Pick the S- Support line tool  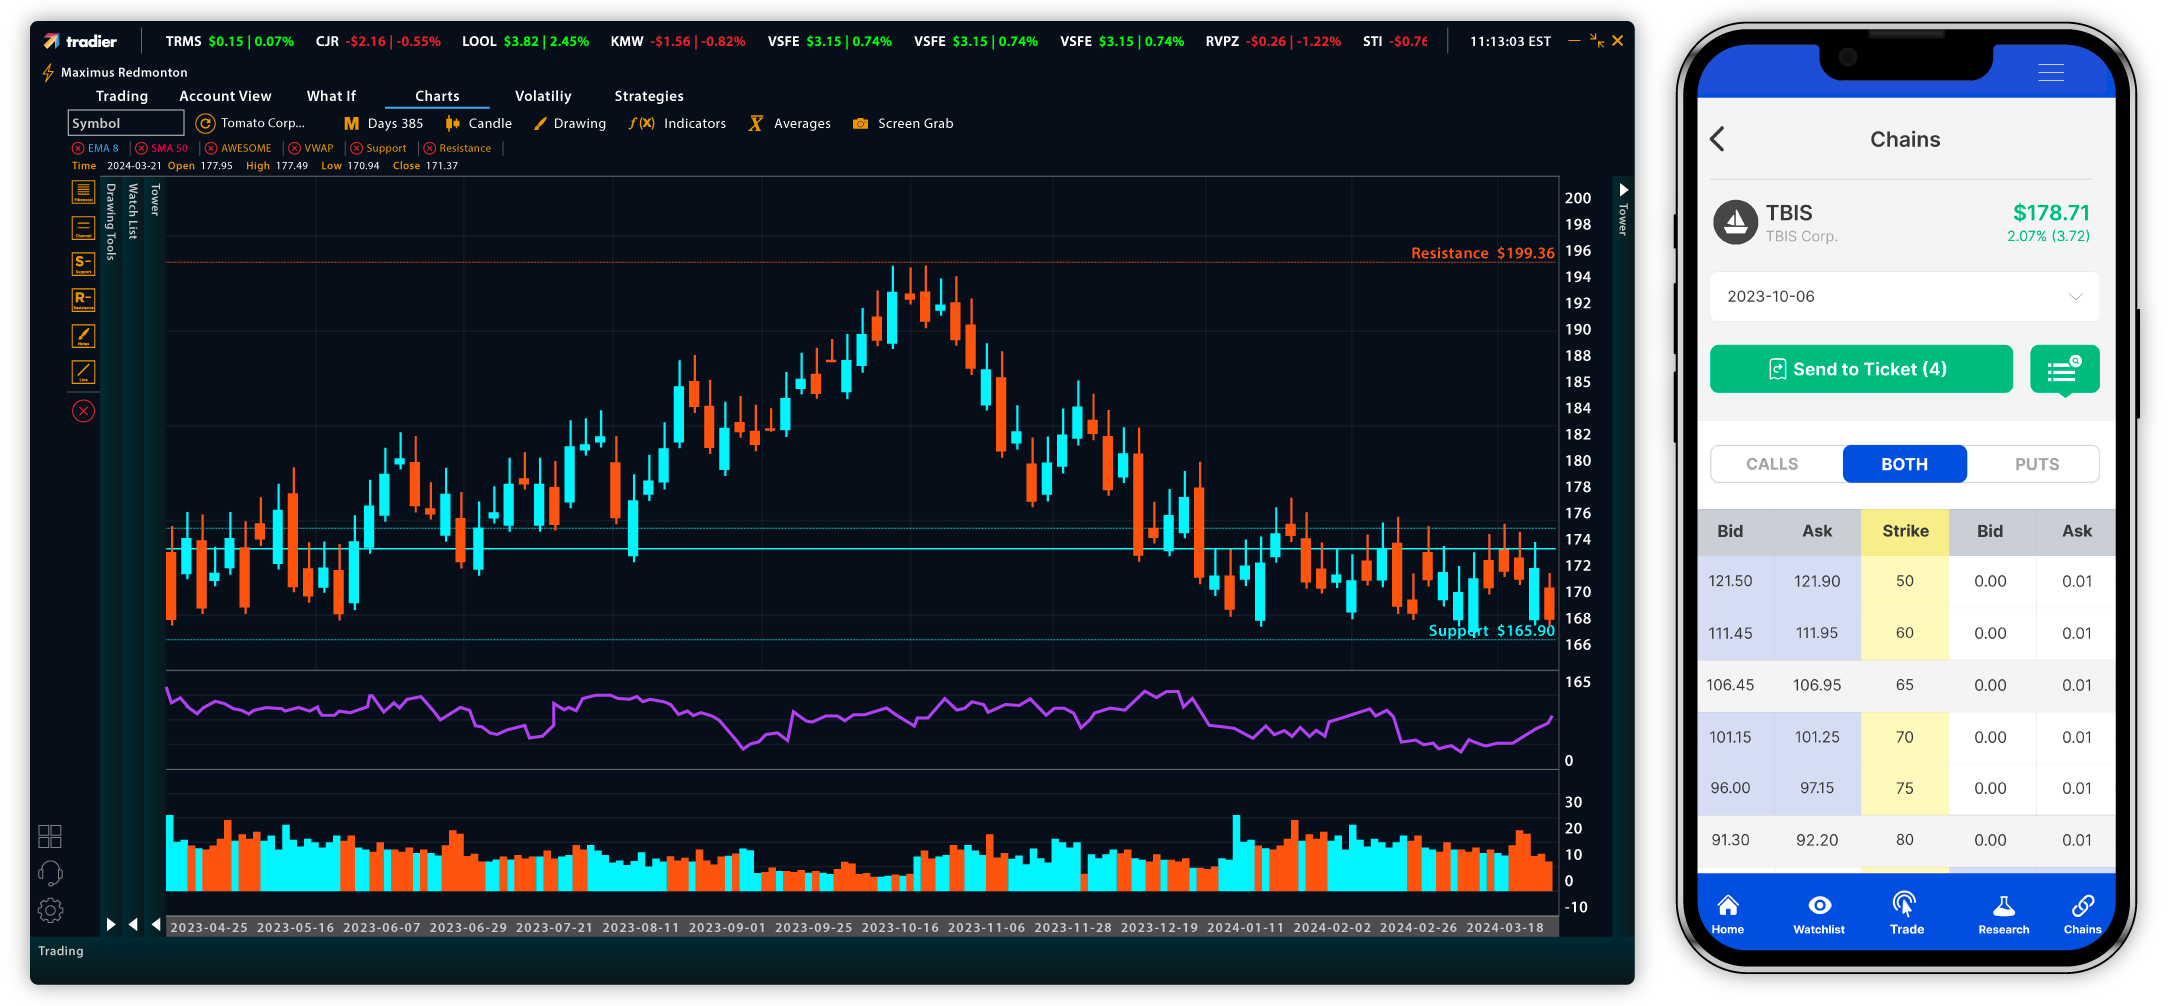[x=83, y=263]
